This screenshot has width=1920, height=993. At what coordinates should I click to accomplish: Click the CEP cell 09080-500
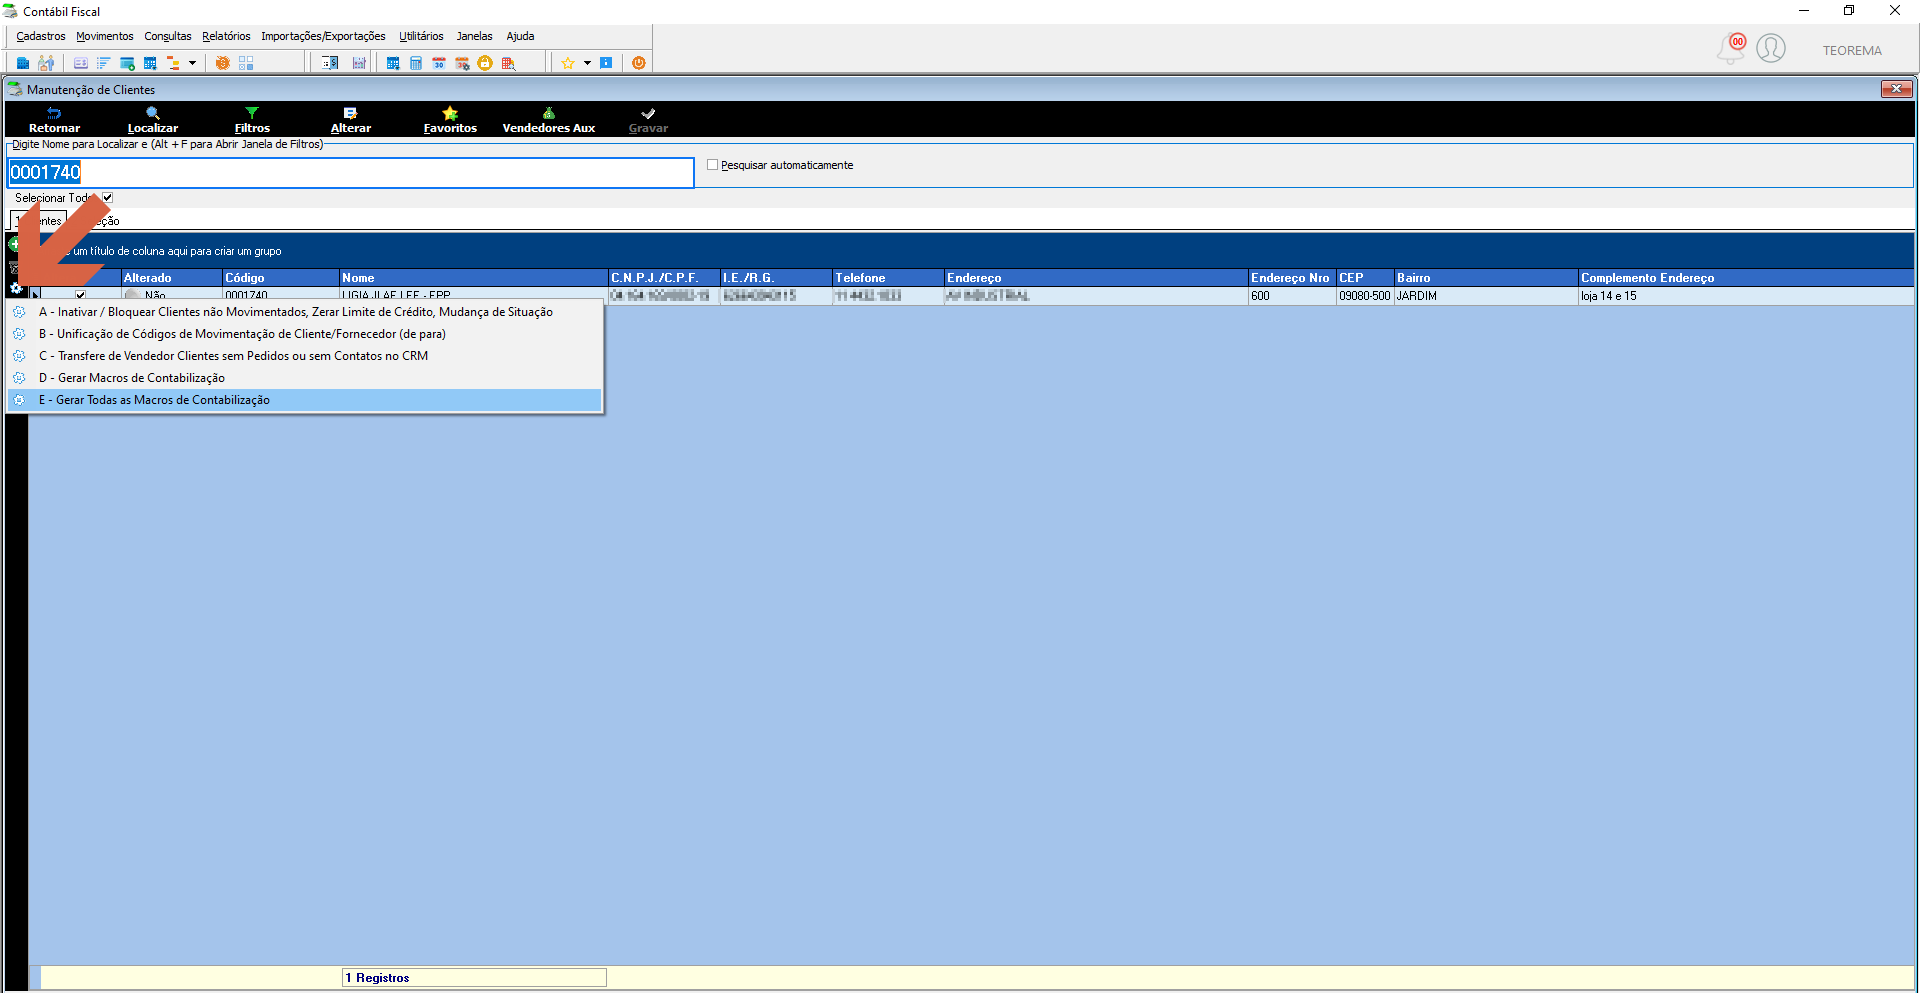click(x=1365, y=296)
